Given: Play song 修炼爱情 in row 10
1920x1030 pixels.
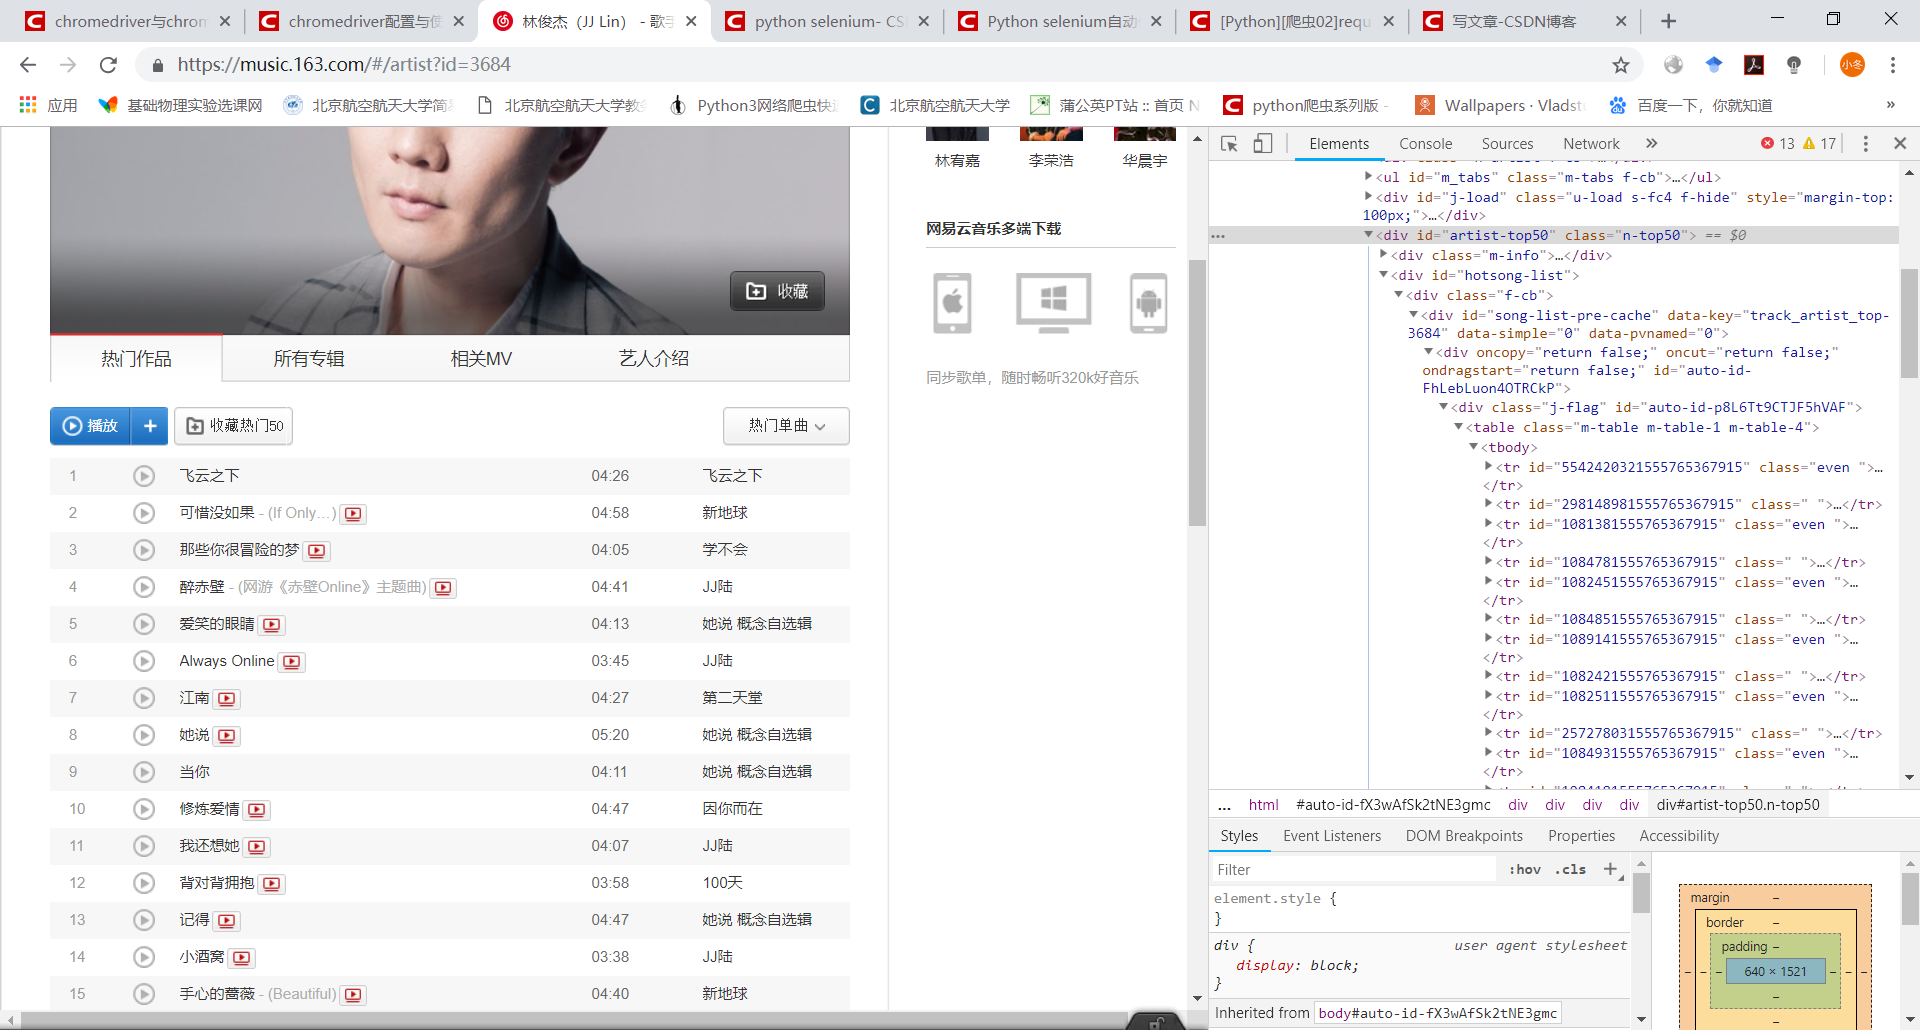Looking at the screenshot, I should coord(144,809).
